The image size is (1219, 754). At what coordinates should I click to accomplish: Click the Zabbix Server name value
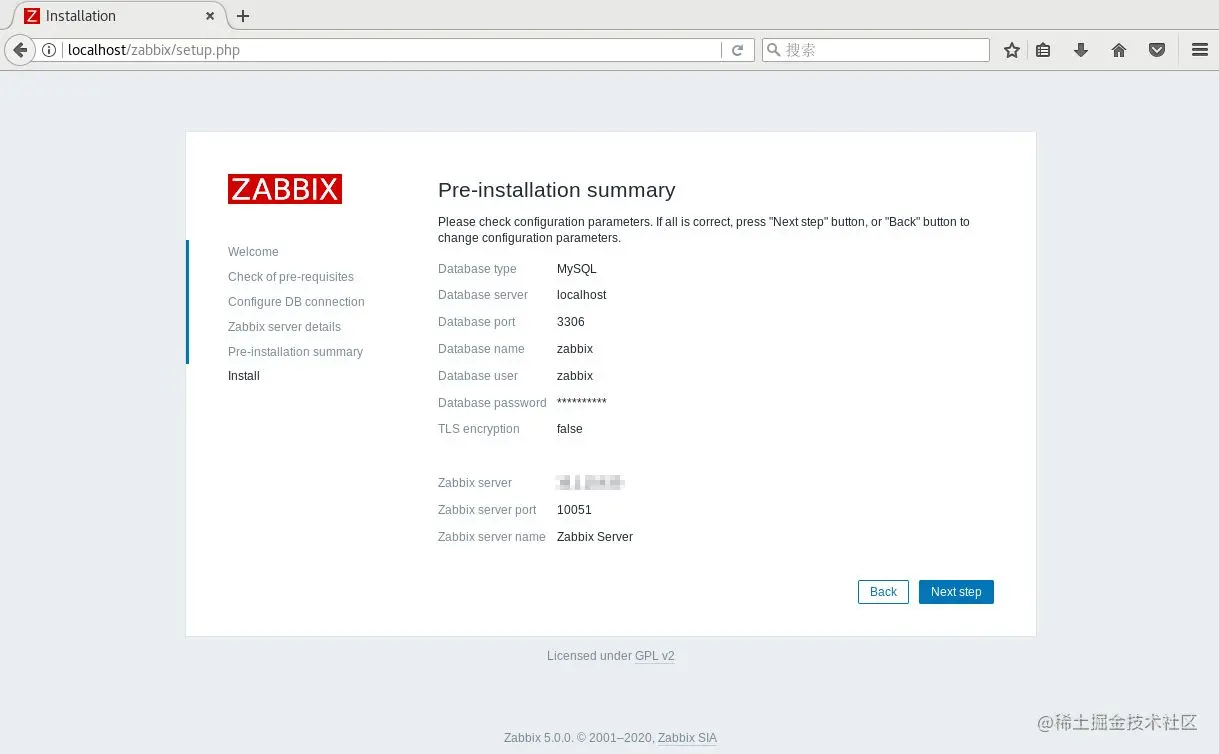(x=595, y=537)
